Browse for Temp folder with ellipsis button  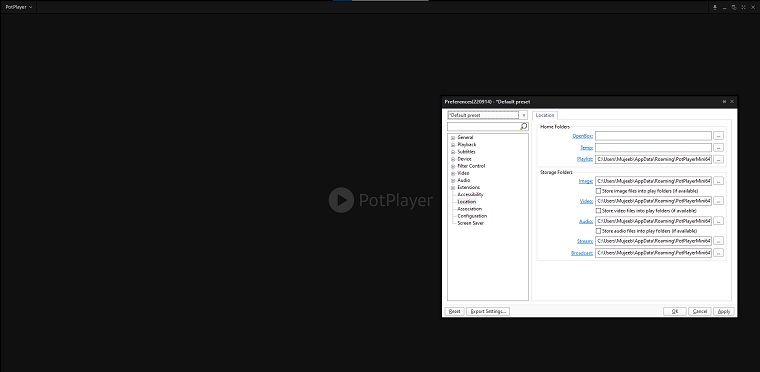[x=719, y=147]
